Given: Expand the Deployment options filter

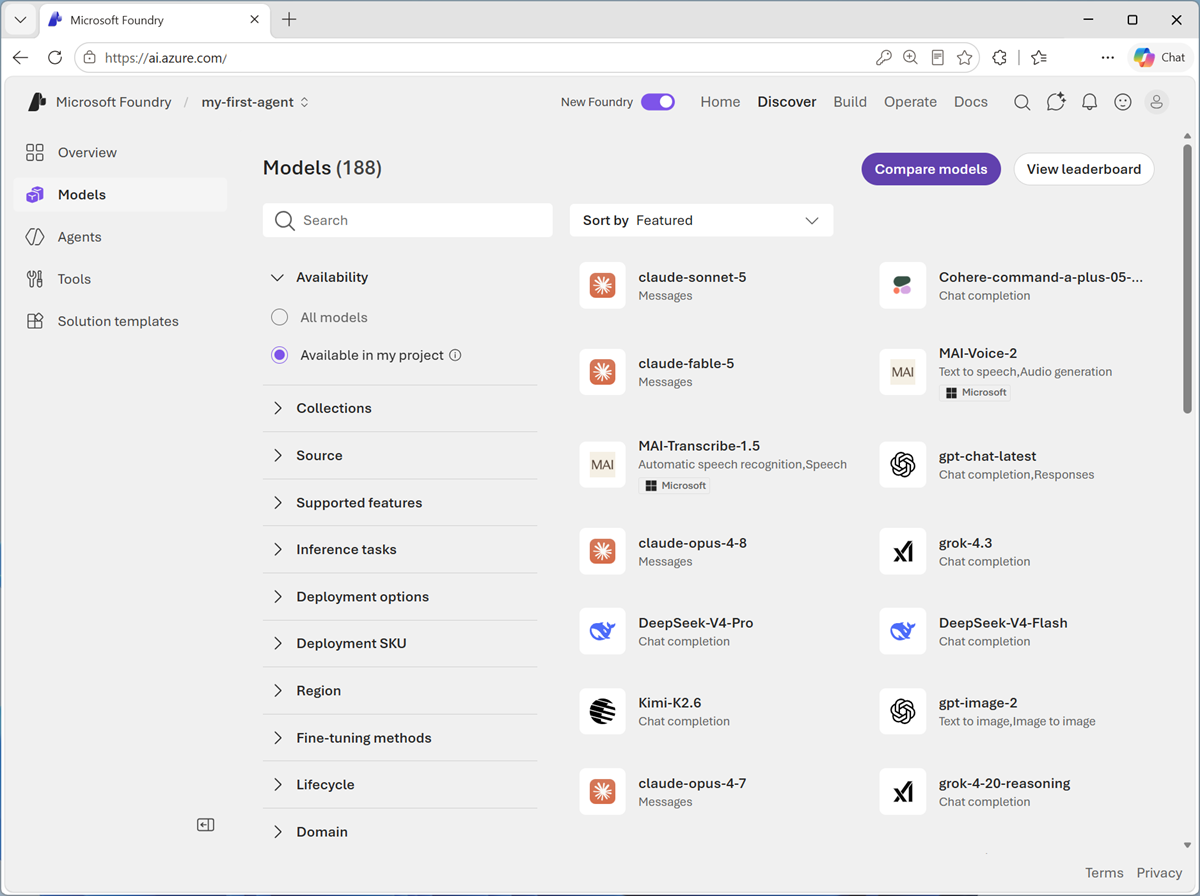Looking at the screenshot, I should tap(400, 596).
